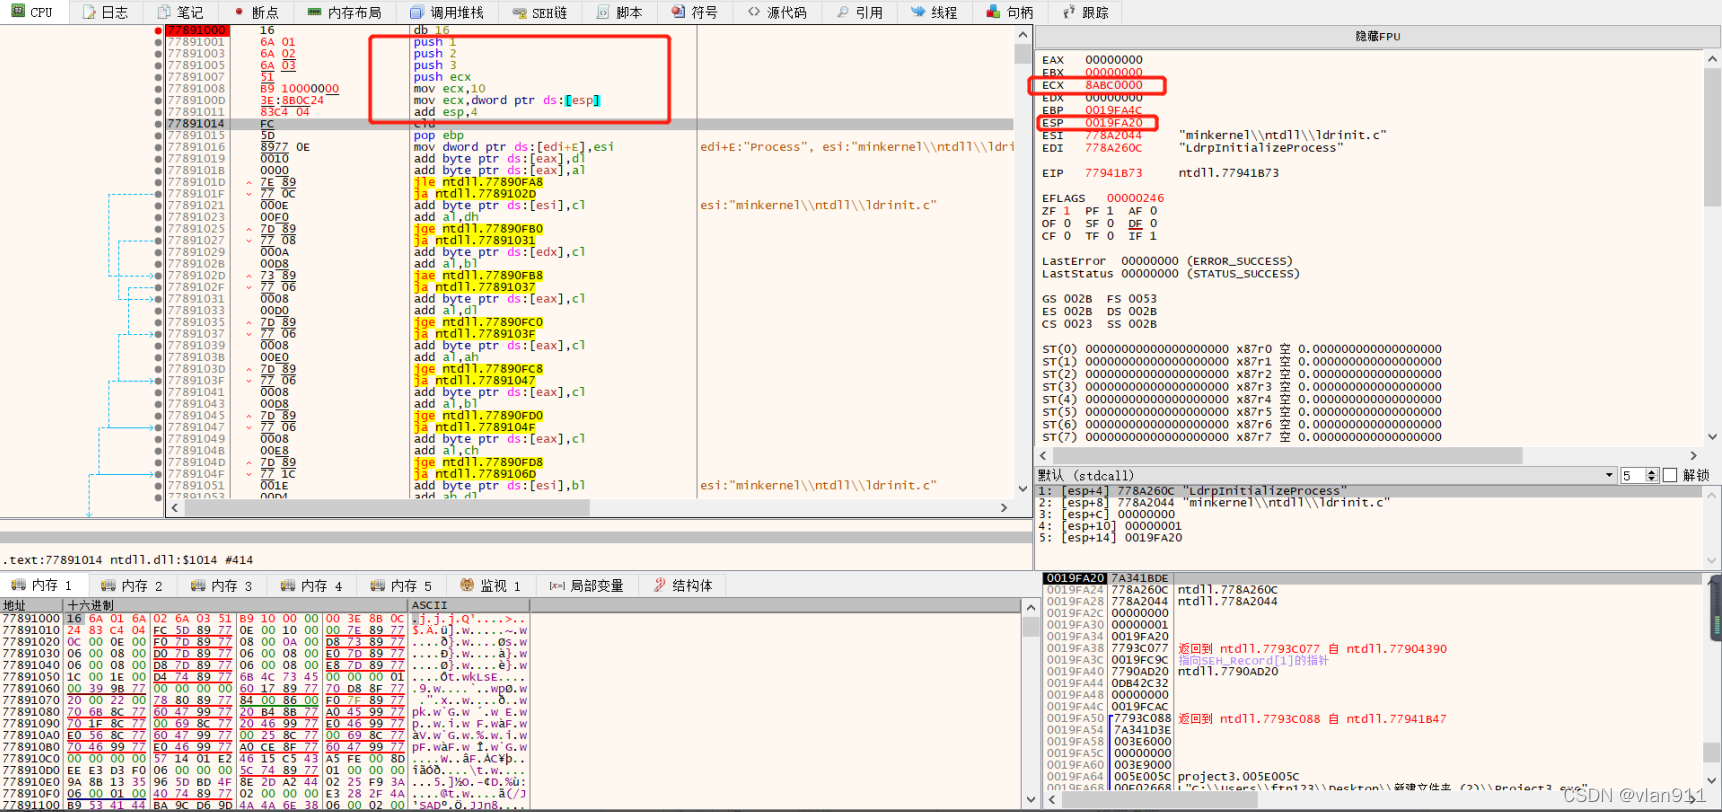
Task: Open the 断点 (breakpoints) tab
Action: pyautogui.click(x=256, y=12)
